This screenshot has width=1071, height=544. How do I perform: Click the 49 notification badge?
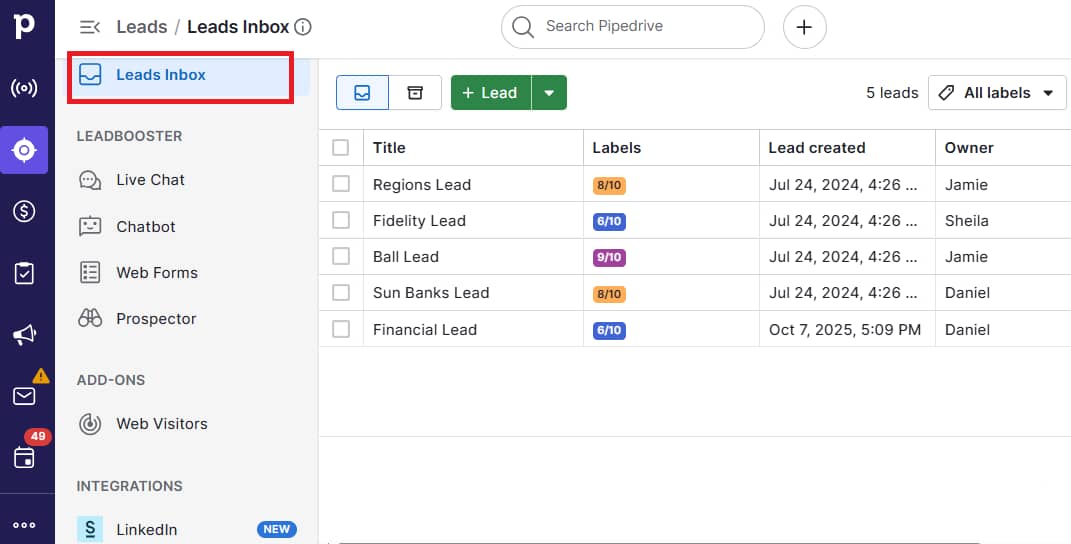[38, 436]
